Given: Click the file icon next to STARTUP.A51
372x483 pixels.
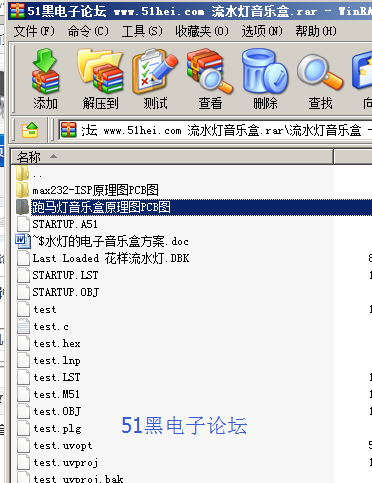Looking at the screenshot, I should click(x=23, y=224).
